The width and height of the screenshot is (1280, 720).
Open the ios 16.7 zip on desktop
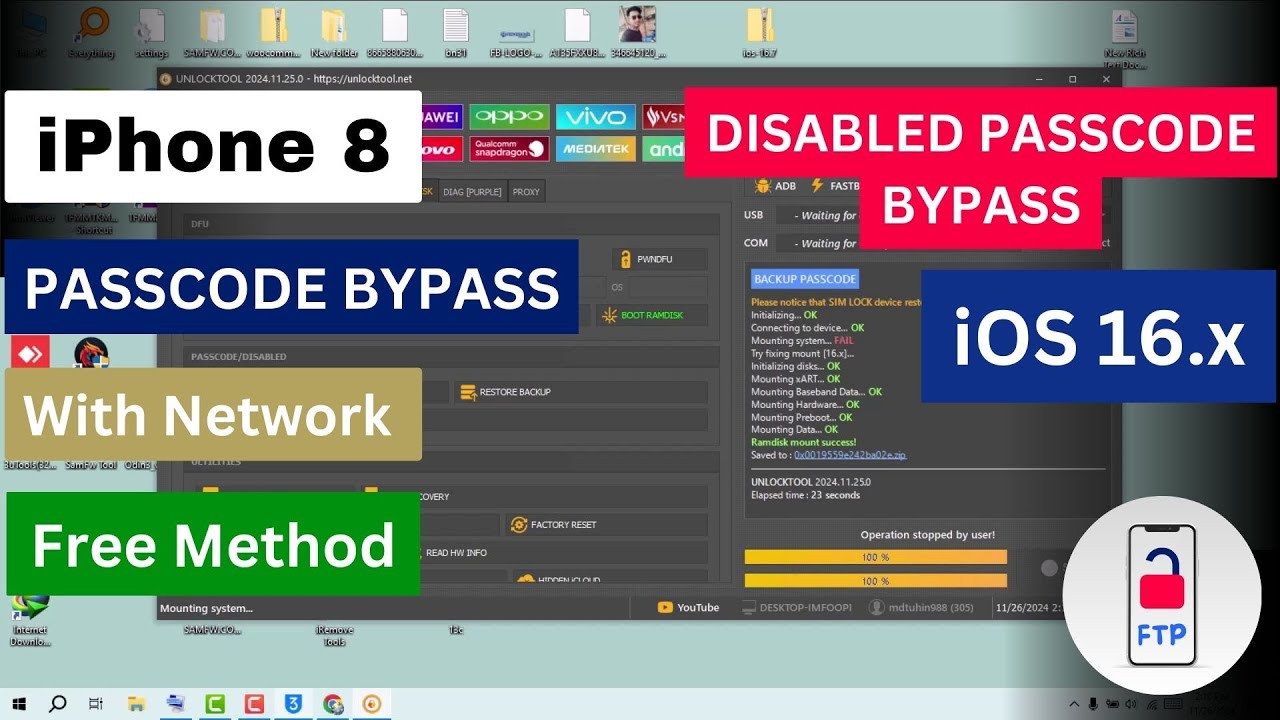(x=761, y=32)
